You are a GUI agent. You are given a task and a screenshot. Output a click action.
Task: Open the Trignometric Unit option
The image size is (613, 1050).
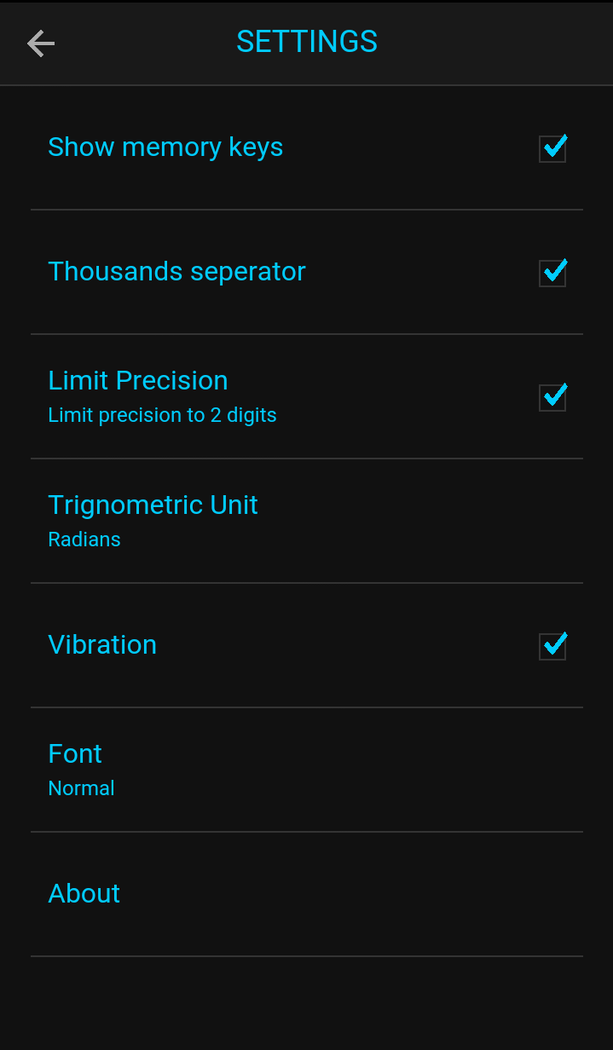tap(153, 505)
